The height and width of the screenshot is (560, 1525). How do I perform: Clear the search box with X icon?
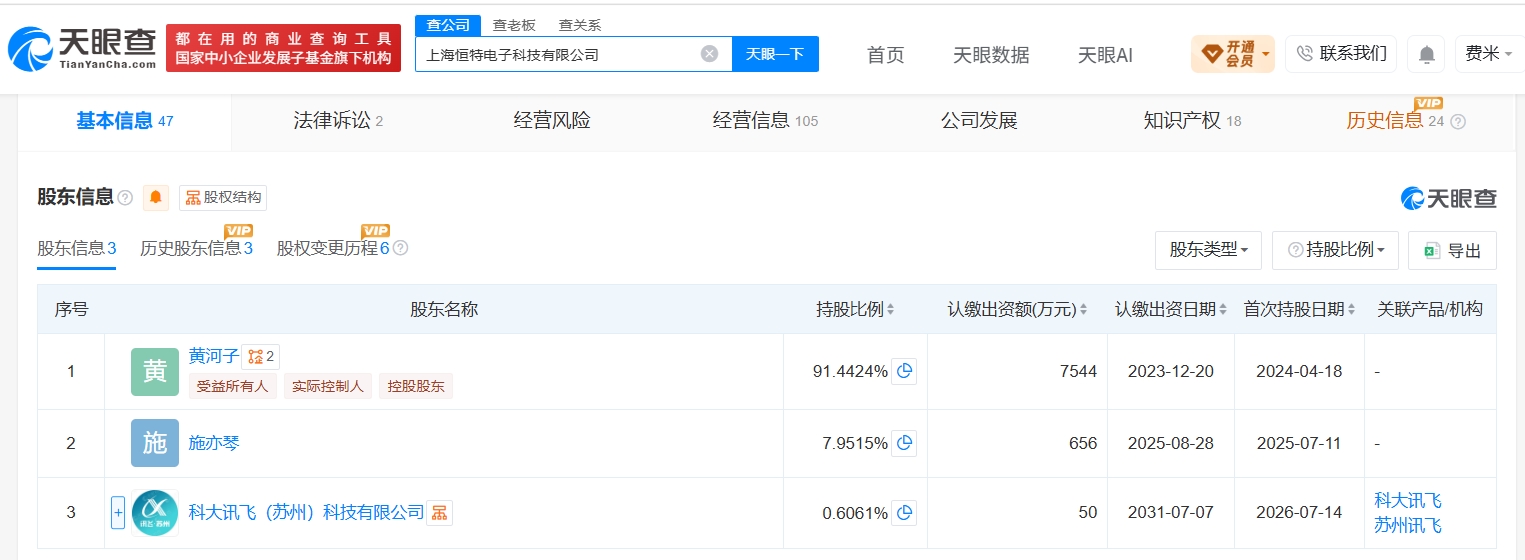(709, 54)
